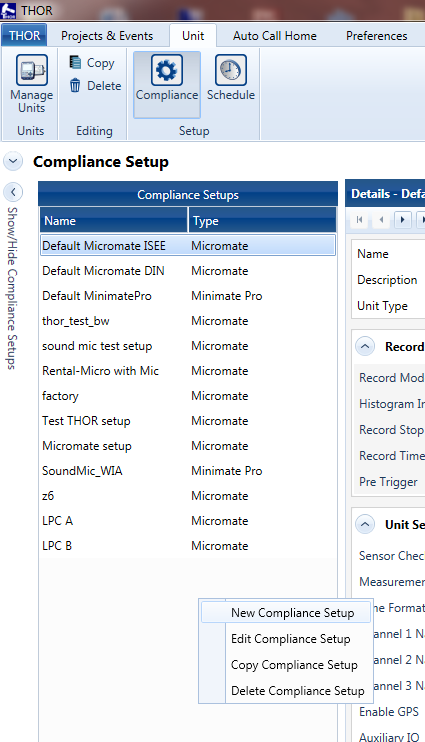Image resolution: width=425 pixels, height=742 pixels.
Task: Hide the Compliance Setups side panel
Action: 13,192
